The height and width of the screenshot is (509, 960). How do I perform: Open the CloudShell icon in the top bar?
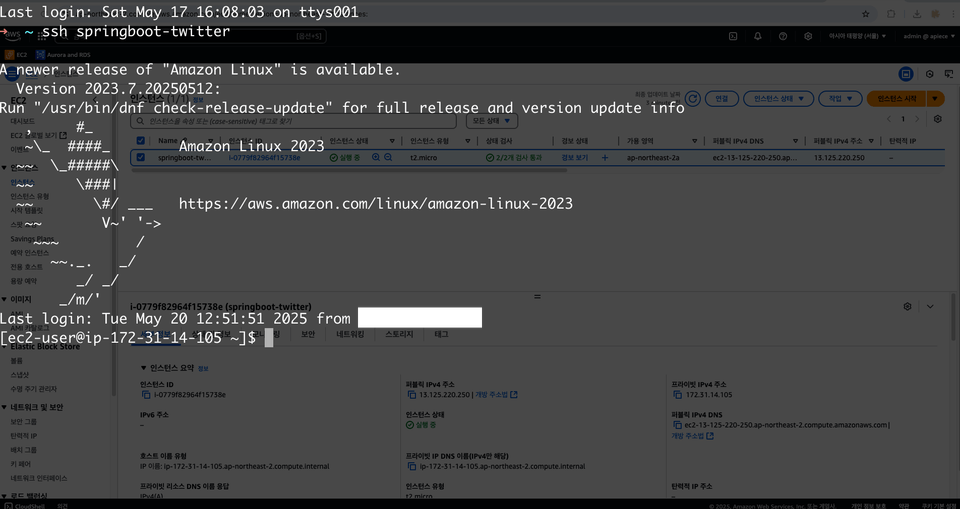tap(732, 36)
